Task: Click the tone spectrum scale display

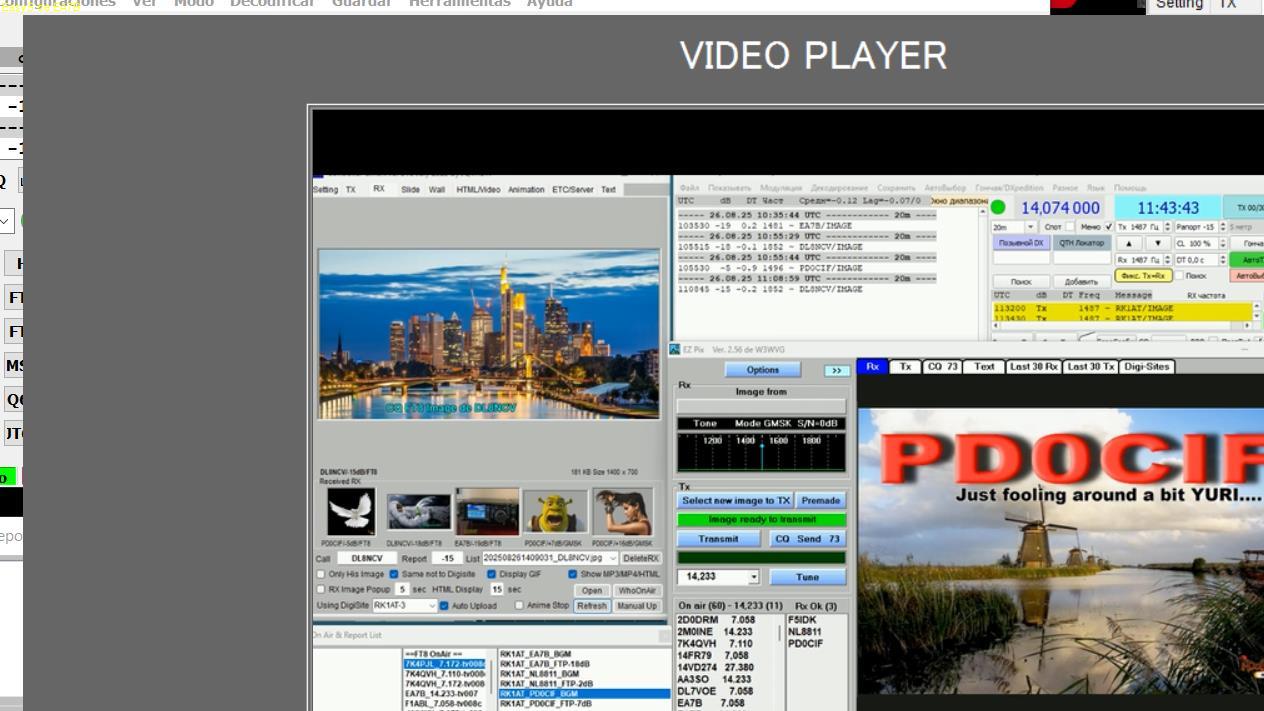Action: click(x=761, y=450)
